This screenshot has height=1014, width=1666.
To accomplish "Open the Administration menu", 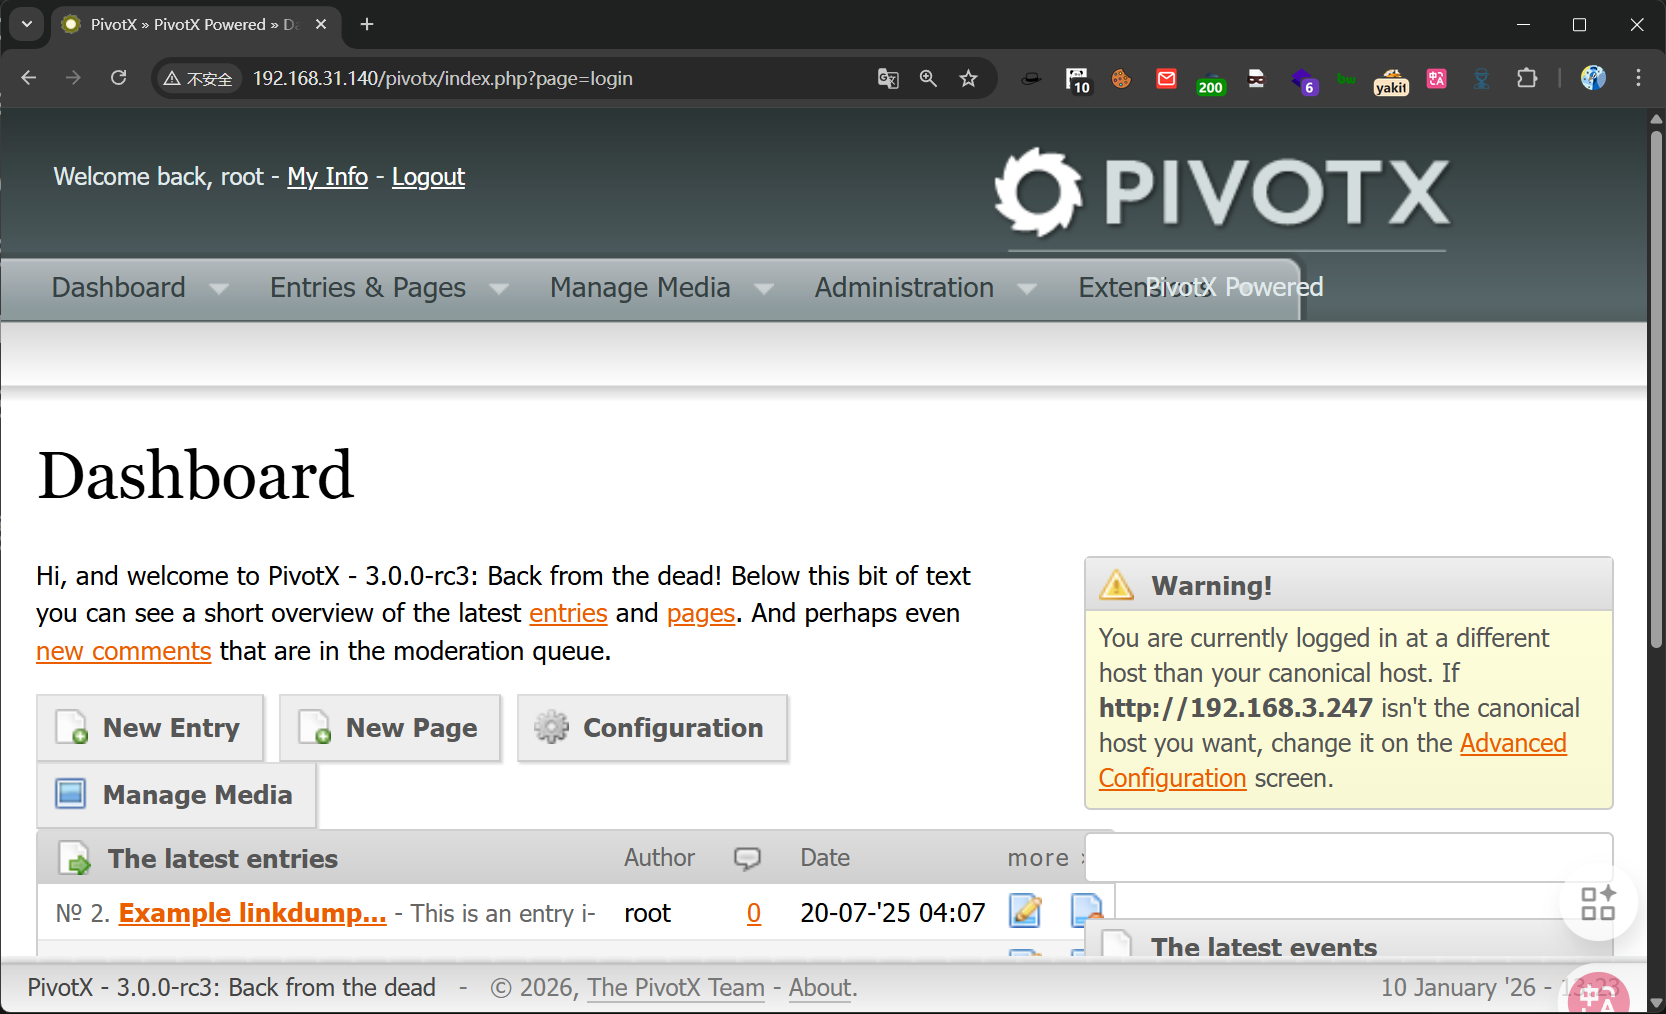I will point(903,288).
